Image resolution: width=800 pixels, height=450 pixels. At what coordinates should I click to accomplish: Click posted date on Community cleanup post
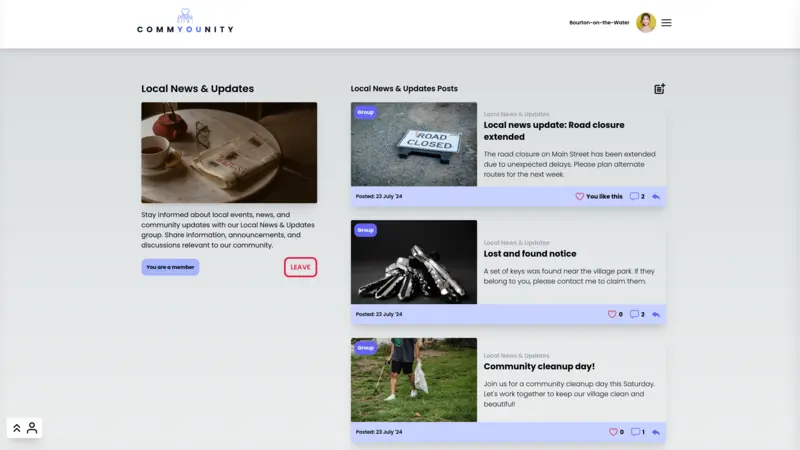[x=379, y=432]
